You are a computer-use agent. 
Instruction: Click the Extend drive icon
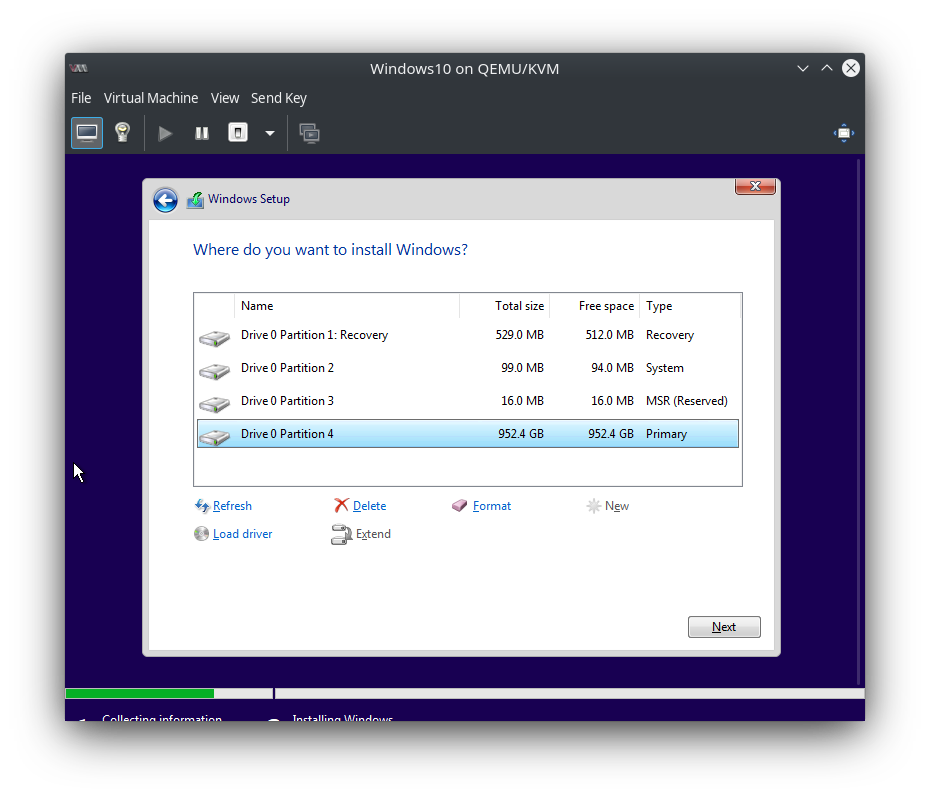[341, 534]
